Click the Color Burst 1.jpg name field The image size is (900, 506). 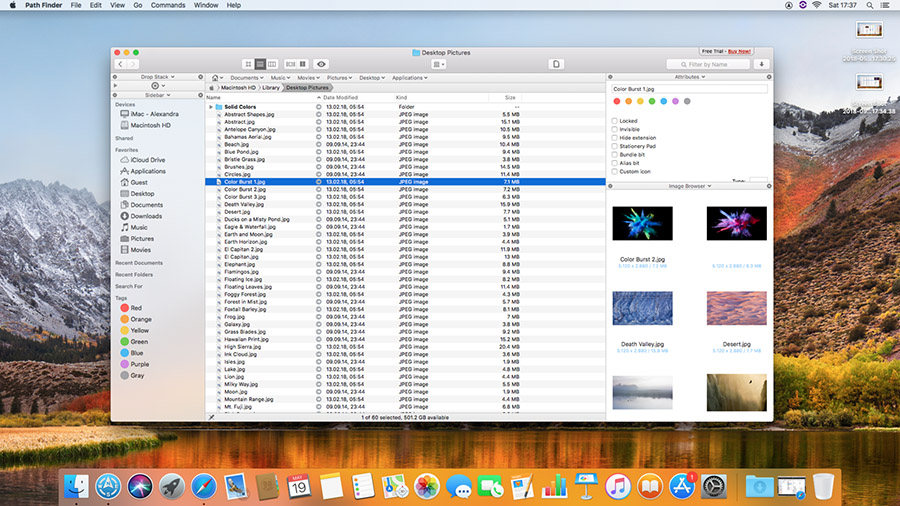click(x=689, y=89)
